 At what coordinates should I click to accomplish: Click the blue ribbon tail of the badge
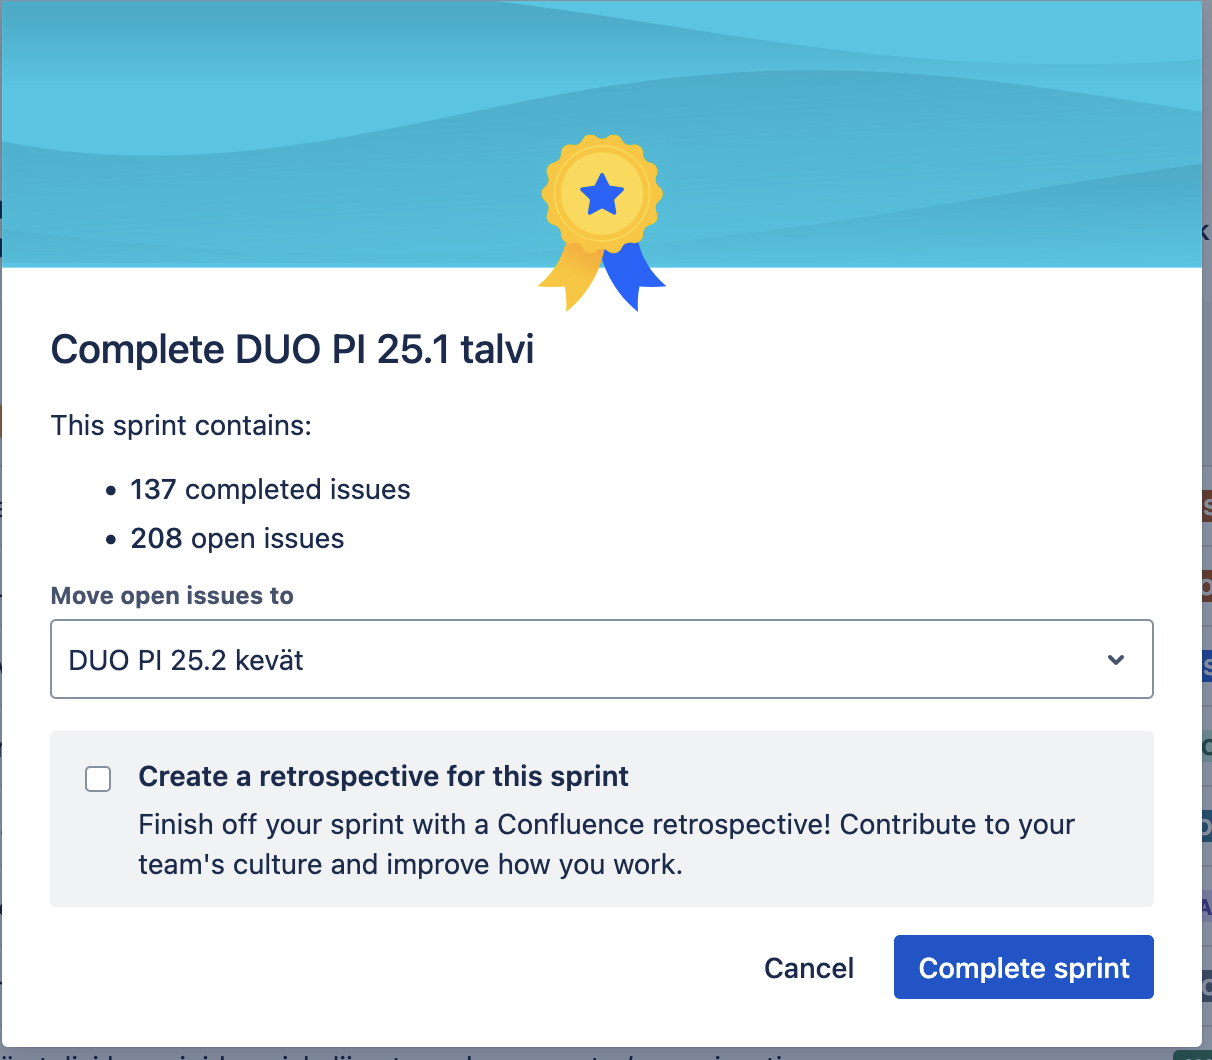pos(634,275)
